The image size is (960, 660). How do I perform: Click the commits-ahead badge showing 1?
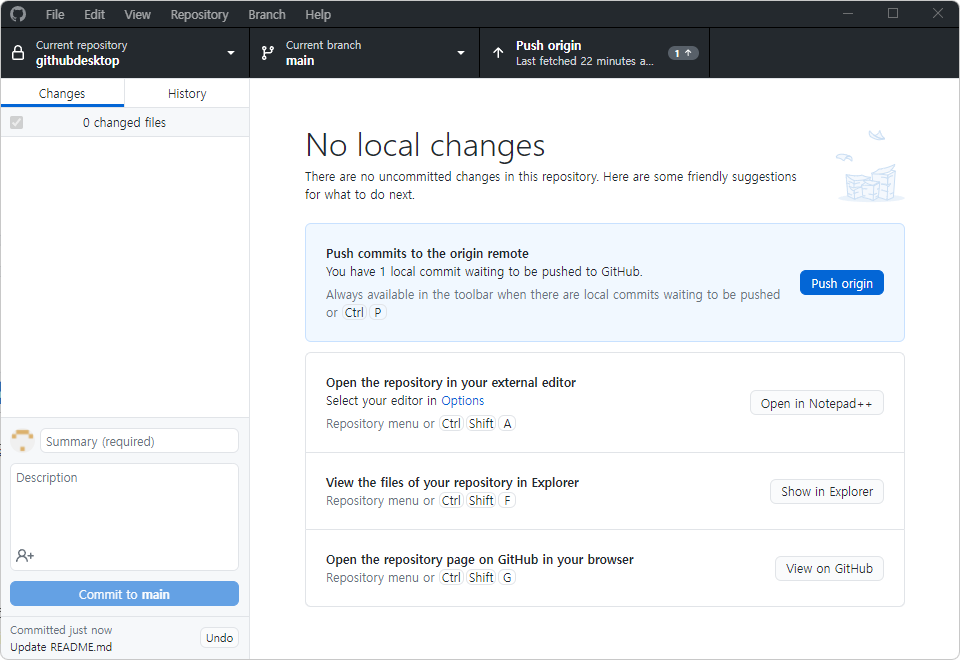pos(683,52)
